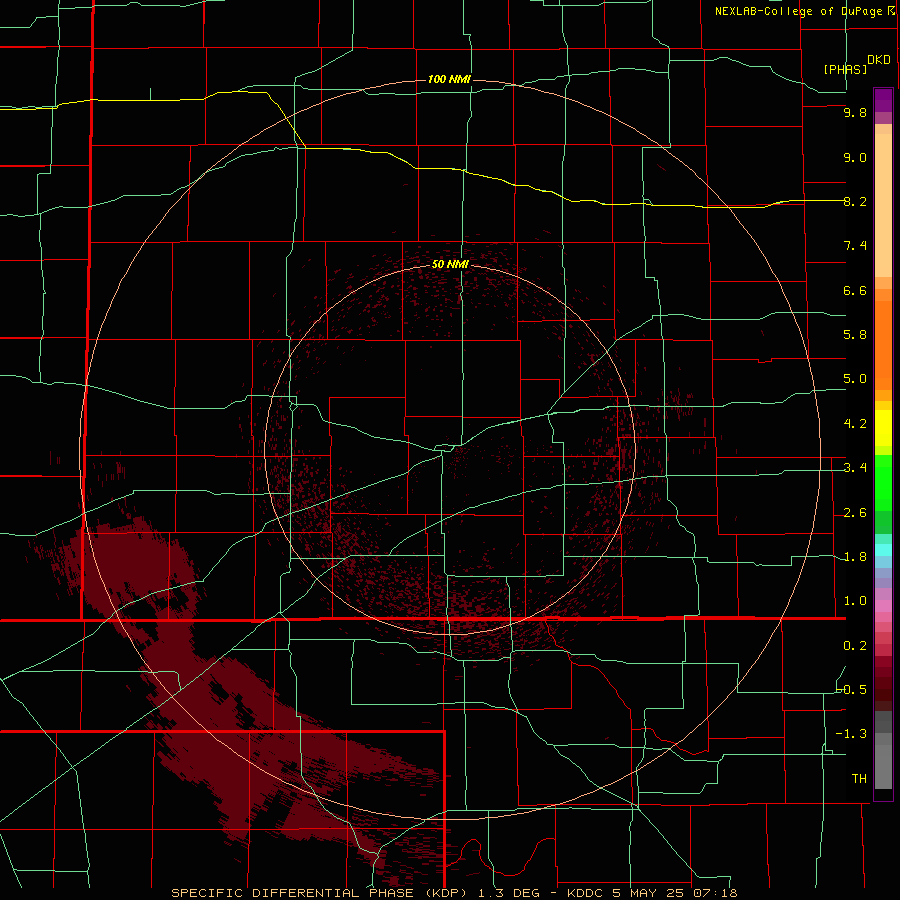Viewport: 900px width, 900px height.
Task: Click the 8.2 scale value
Action: point(855,201)
